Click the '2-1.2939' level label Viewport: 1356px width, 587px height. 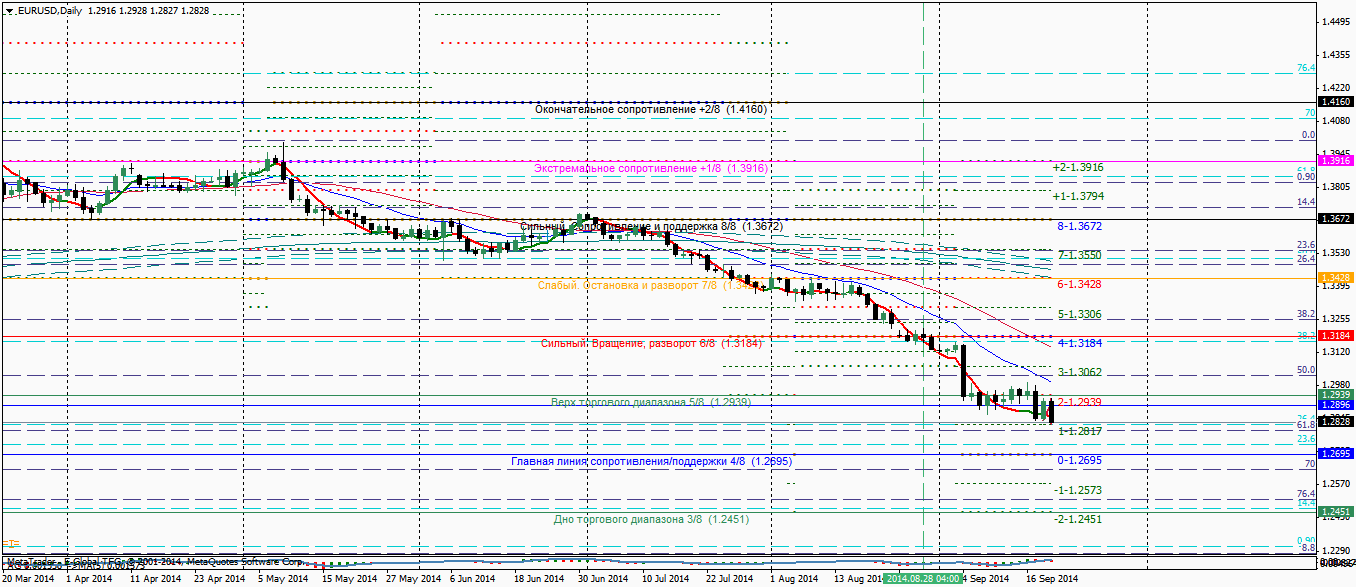pyautogui.click(x=1080, y=401)
